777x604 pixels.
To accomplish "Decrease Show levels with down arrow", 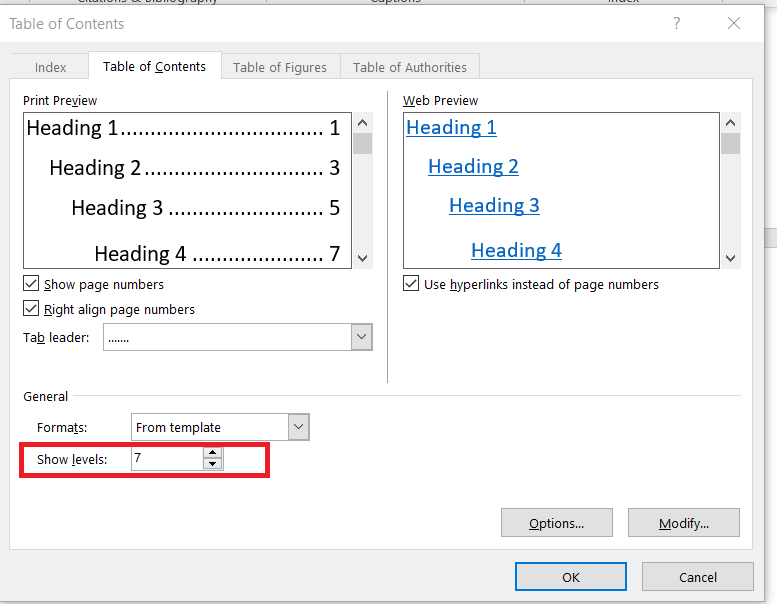I will coord(213,464).
